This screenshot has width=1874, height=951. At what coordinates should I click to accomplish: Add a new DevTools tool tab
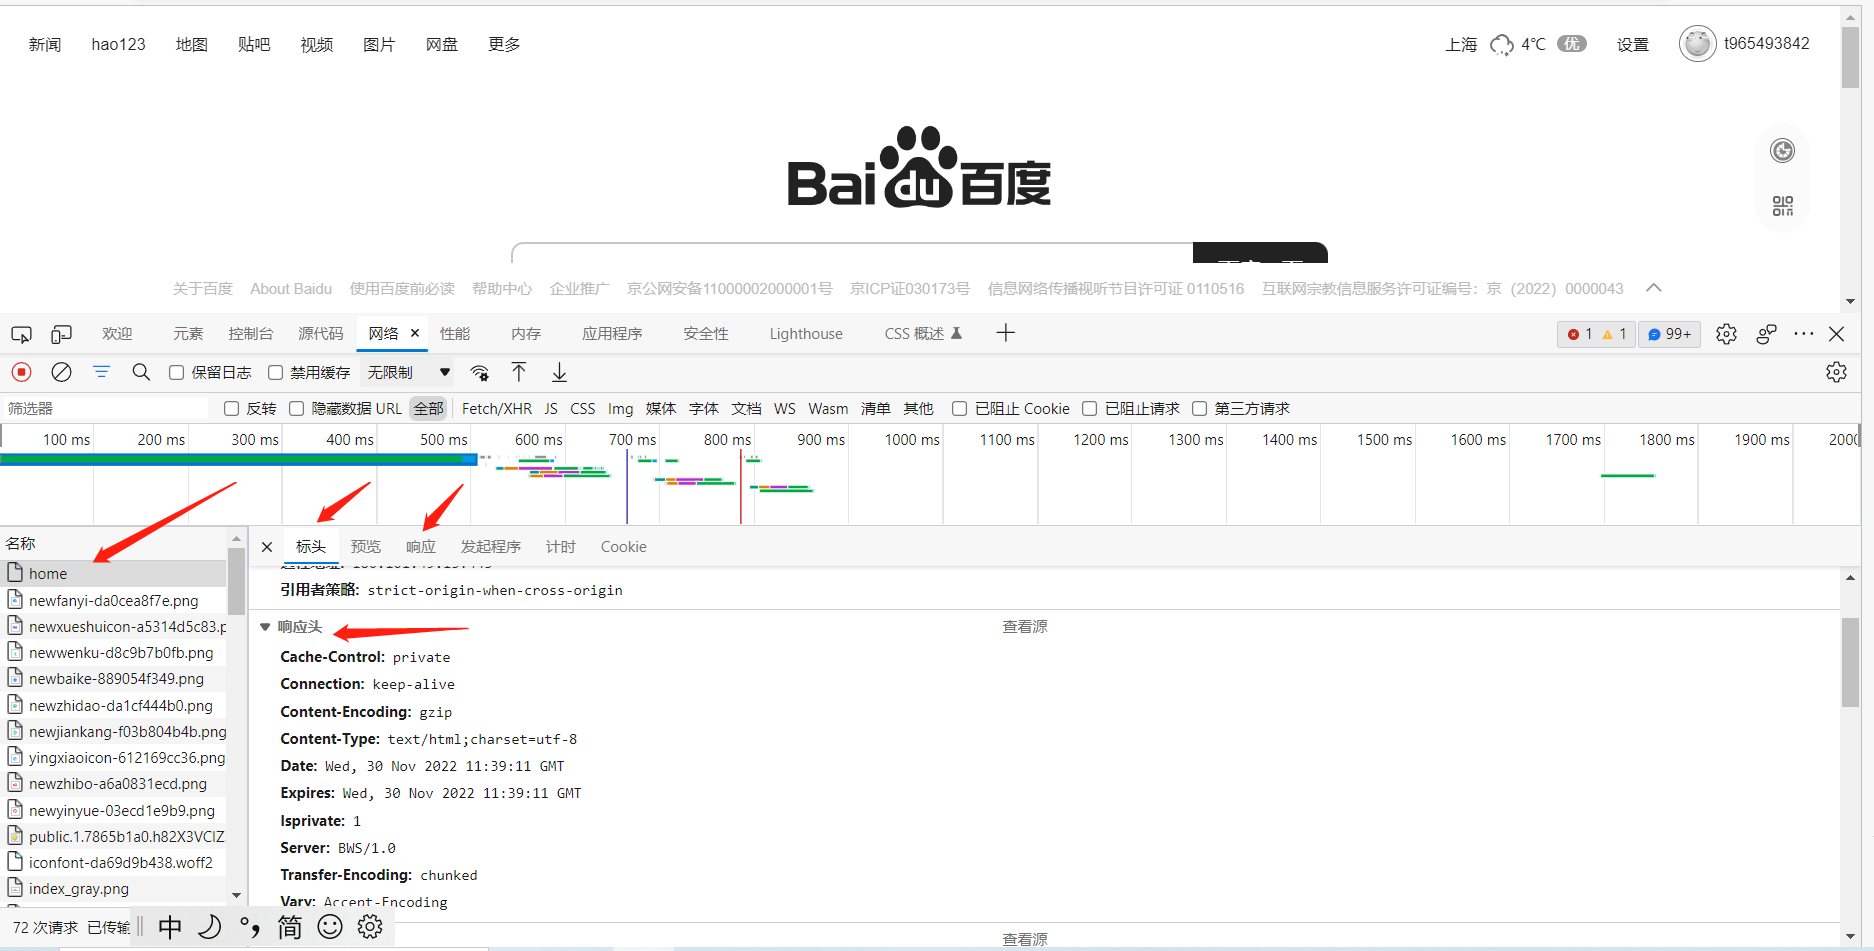coord(1006,333)
